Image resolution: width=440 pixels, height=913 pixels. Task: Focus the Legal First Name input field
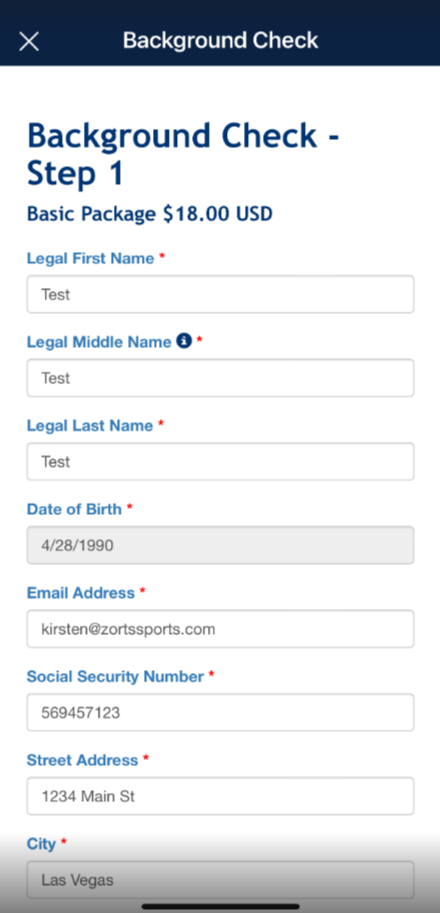(x=221, y=294)
